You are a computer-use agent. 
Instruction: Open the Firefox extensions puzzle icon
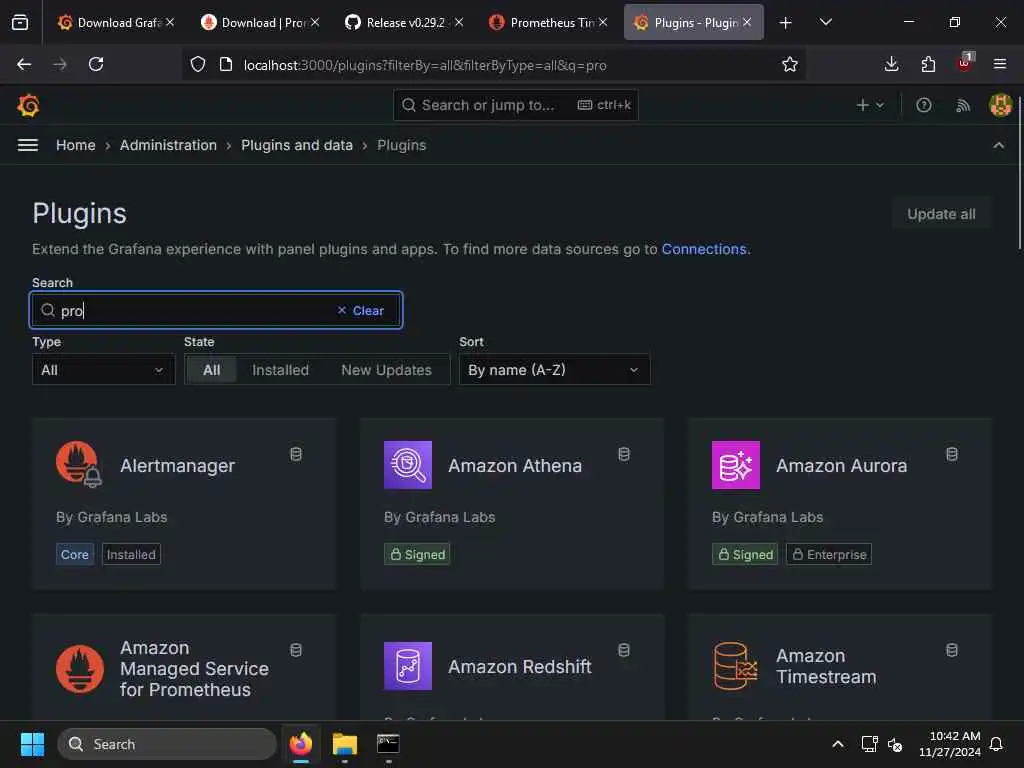[x=928, y=64]
